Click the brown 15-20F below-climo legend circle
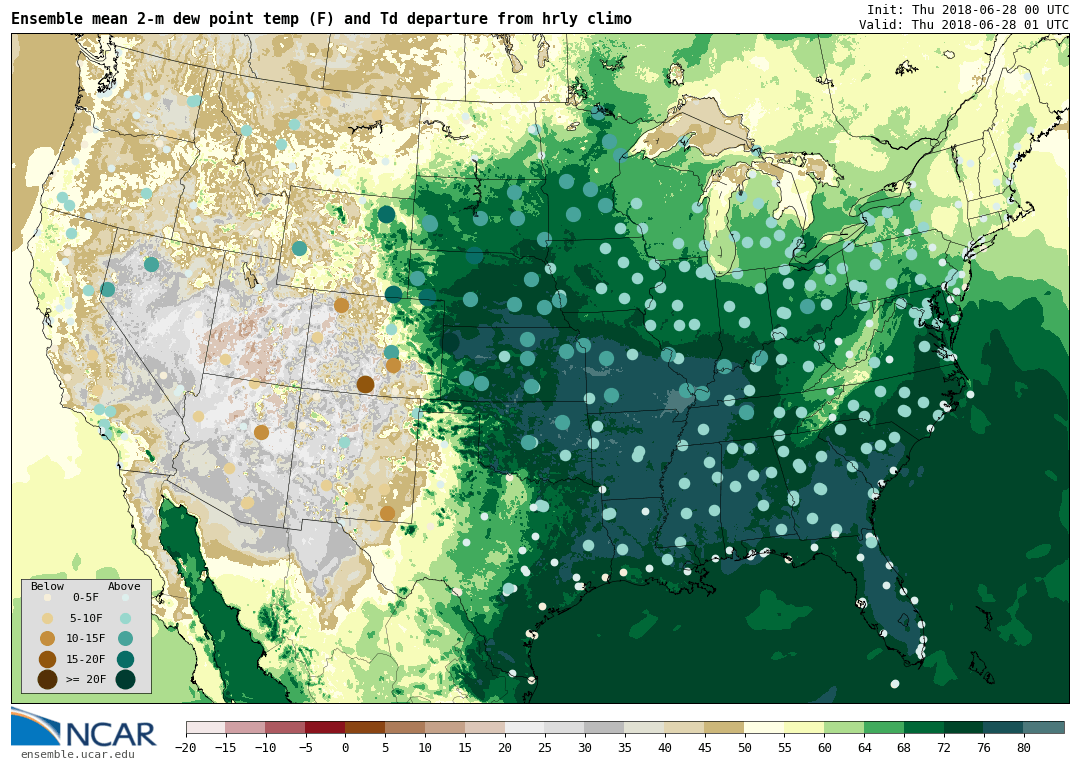Viewport: 1080px width, 766px height. 48,659
